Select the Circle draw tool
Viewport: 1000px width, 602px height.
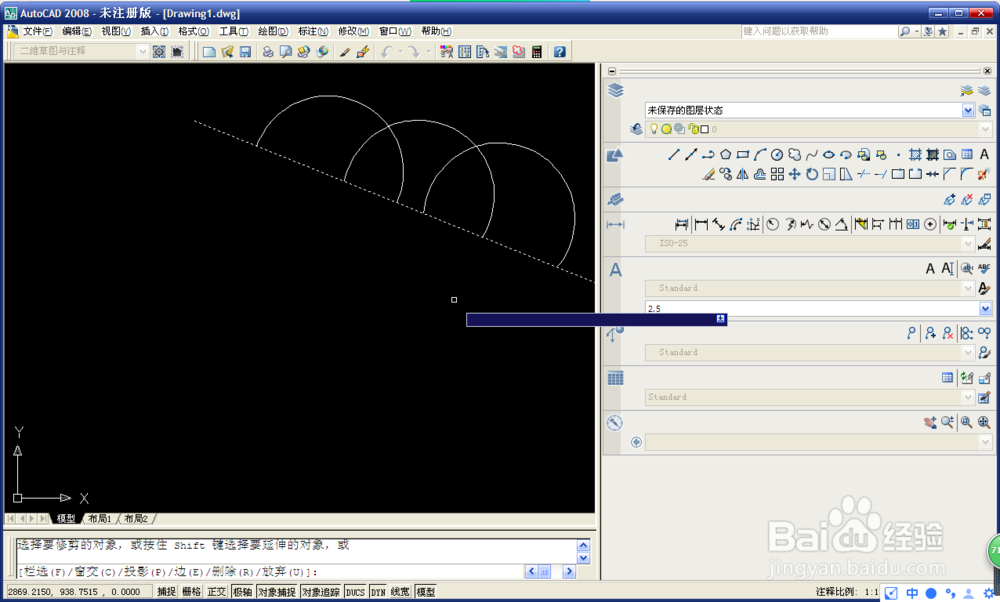pyautogui.click(x=777, y=154)
